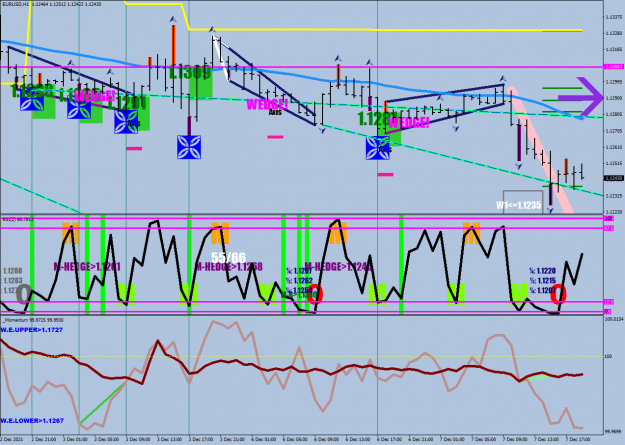Select the ¼: 1.1220 level text

click(x=542, y=271)
